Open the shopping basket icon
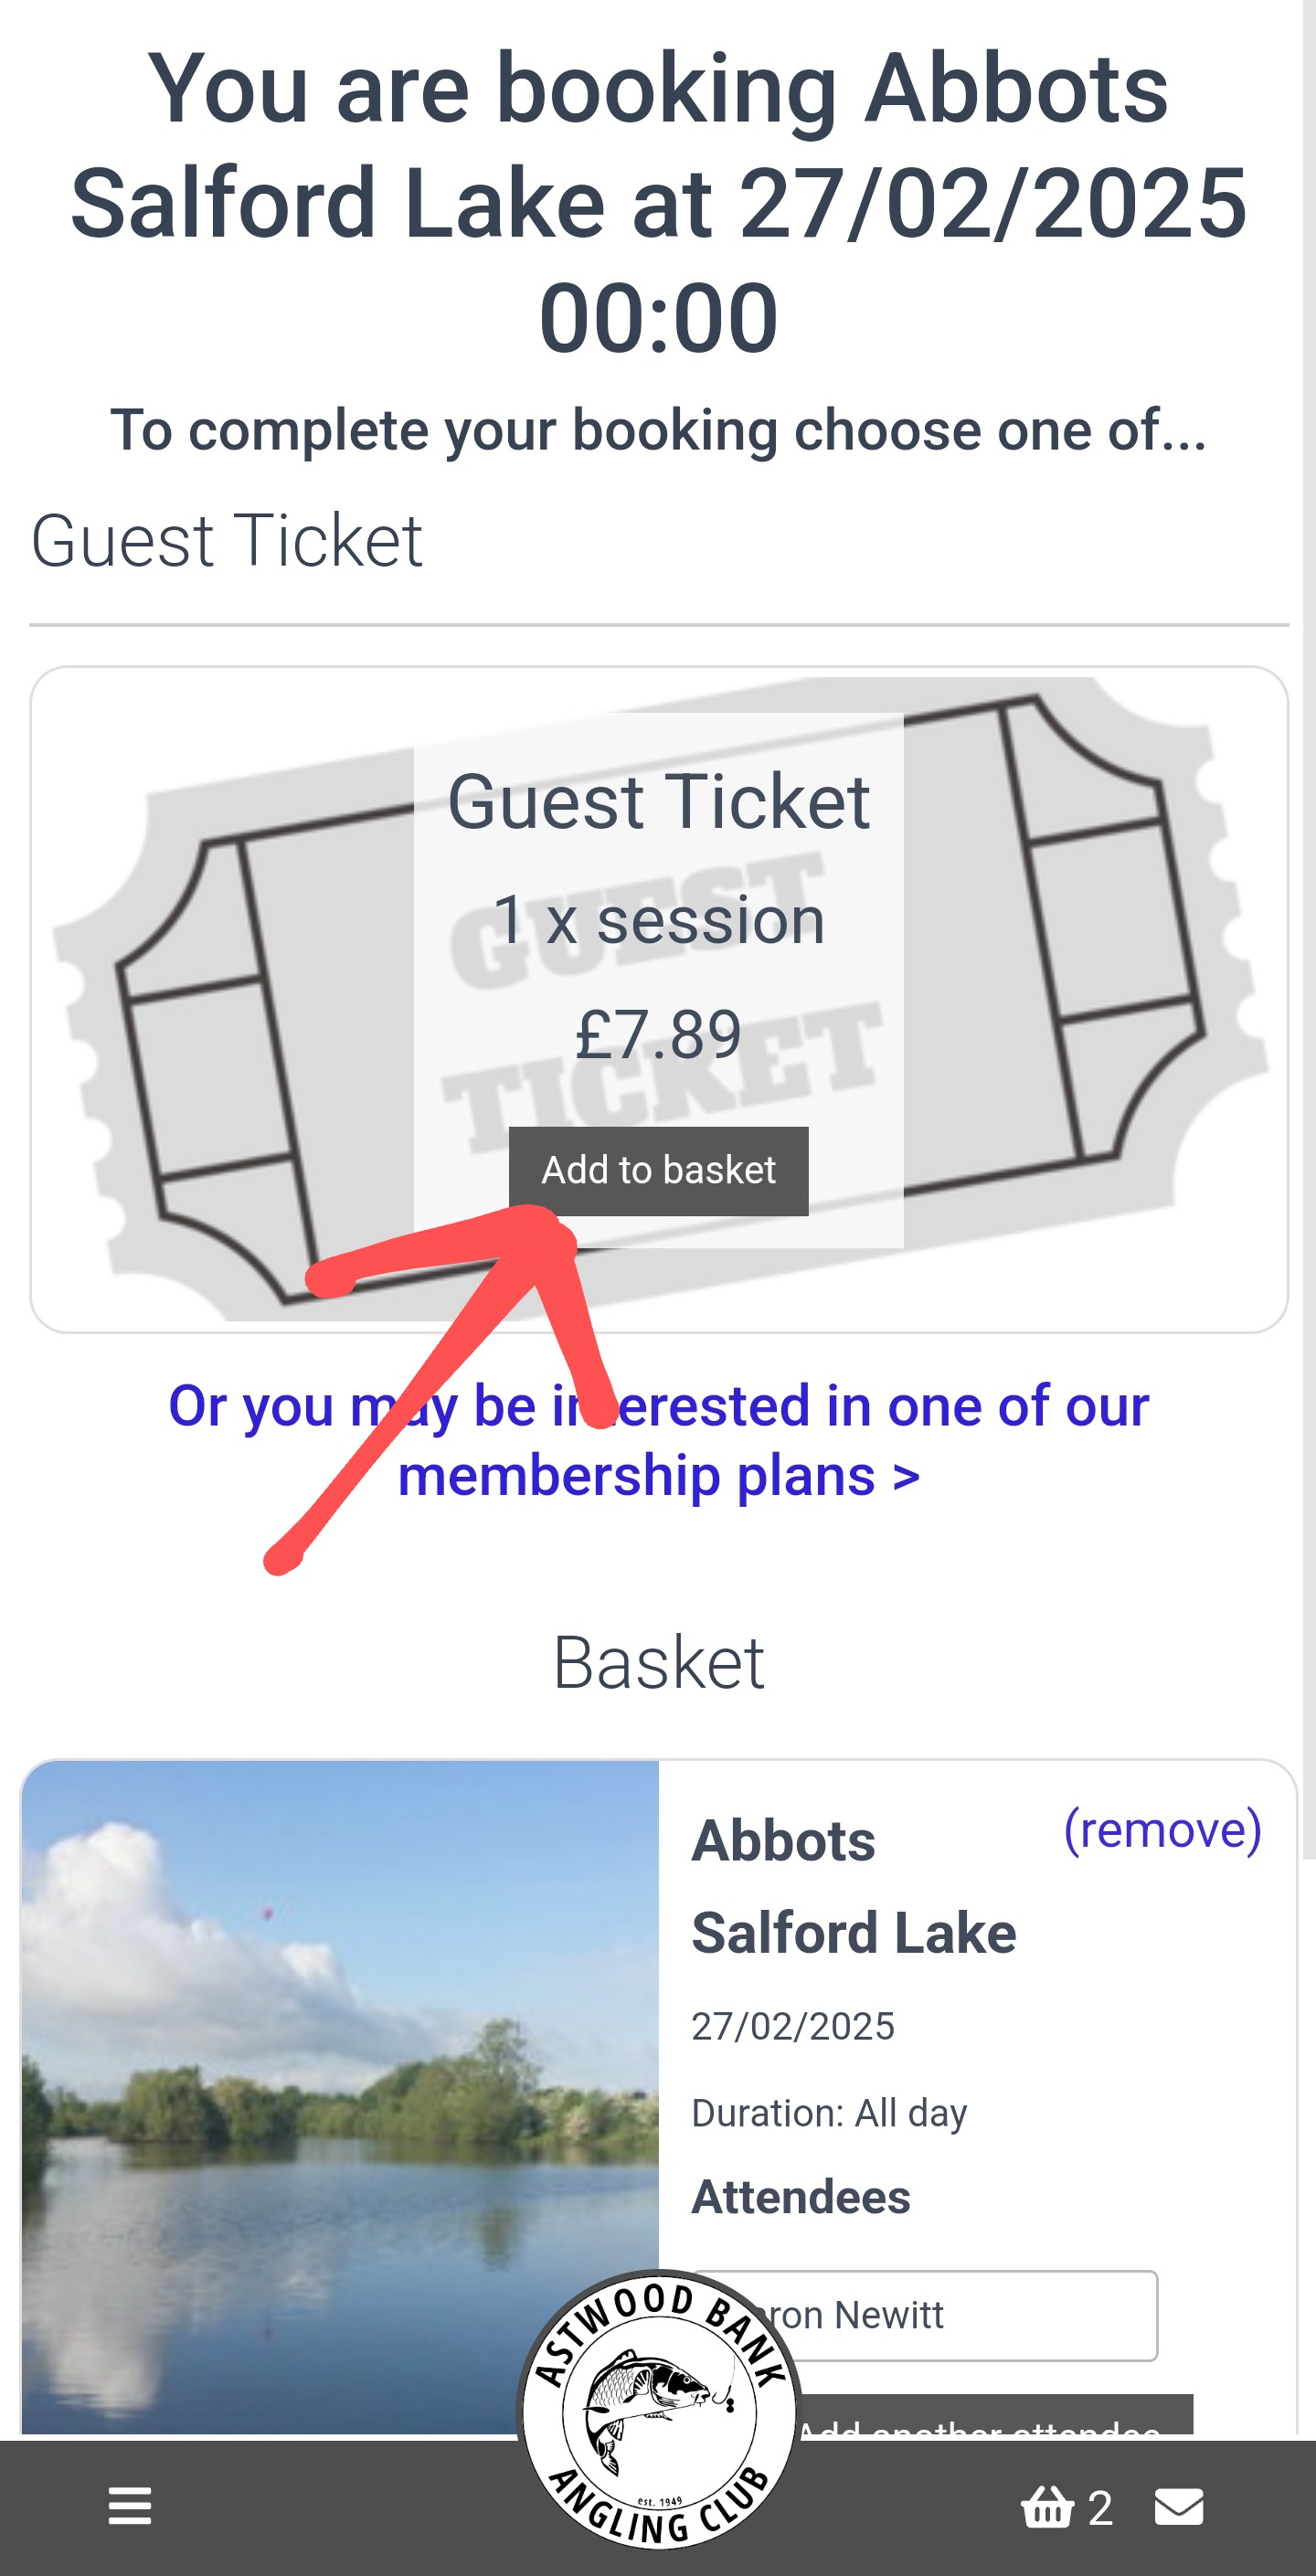The height and width of the screenshot is (2576, 1316). [1046, 2506]
